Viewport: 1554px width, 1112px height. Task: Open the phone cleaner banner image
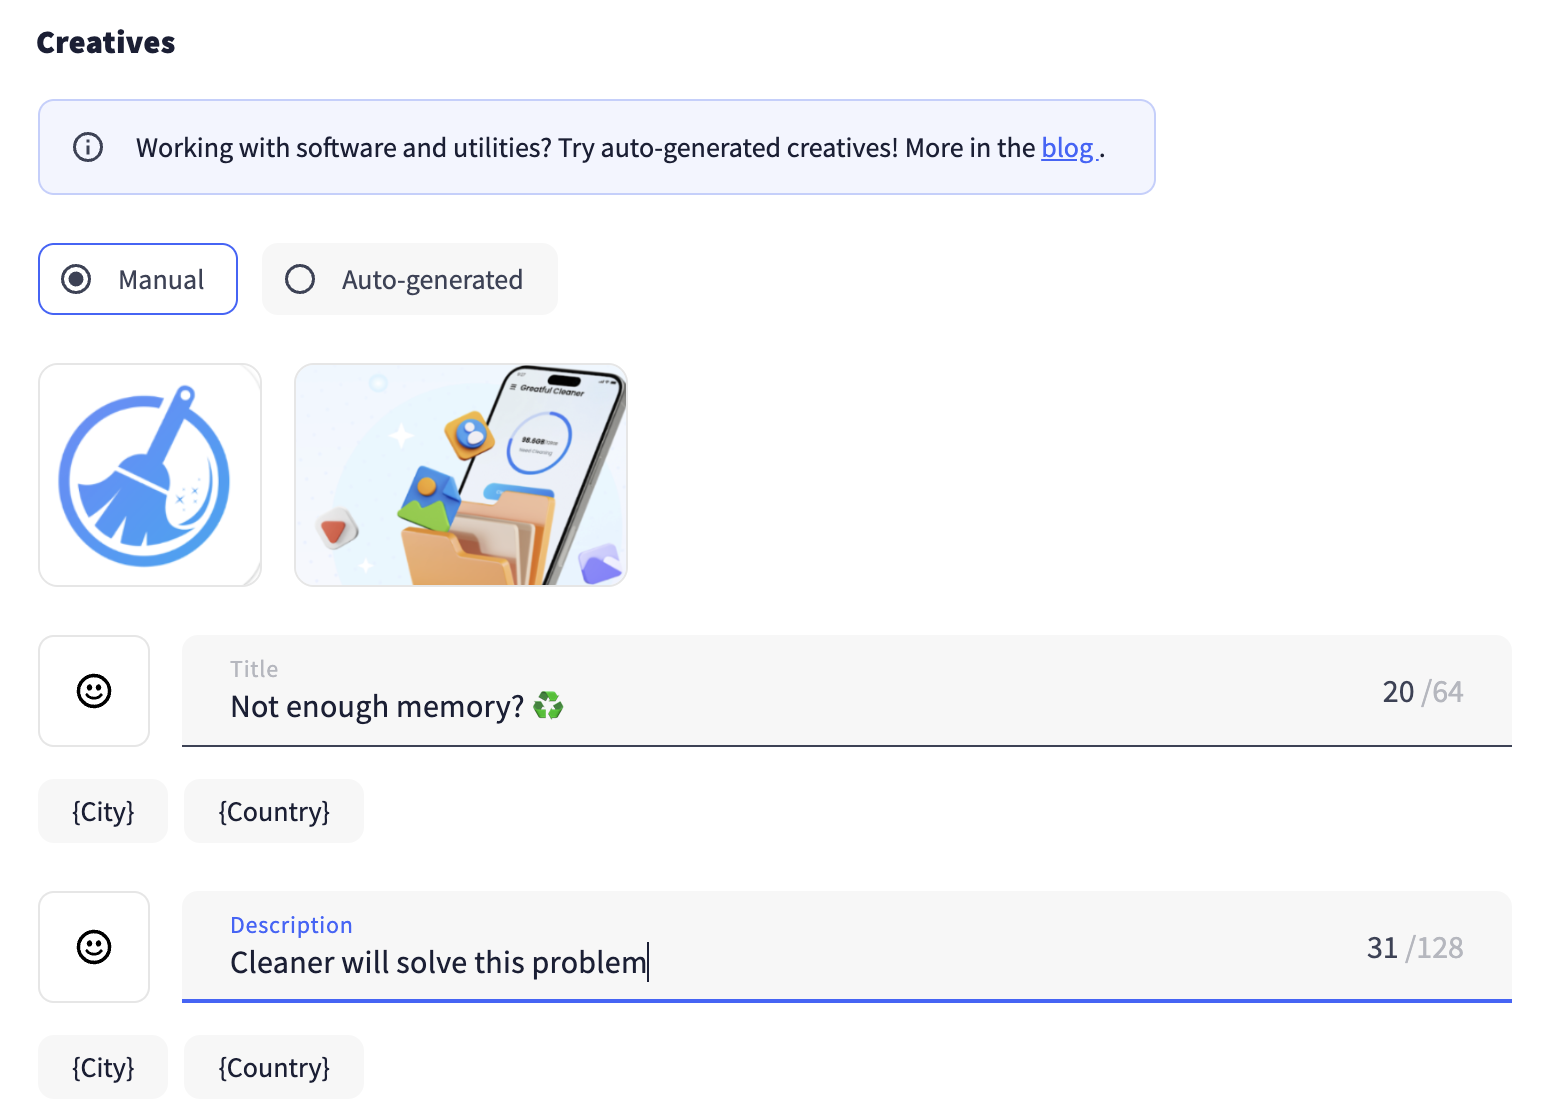pyautogui.click(x=461, y=475)
